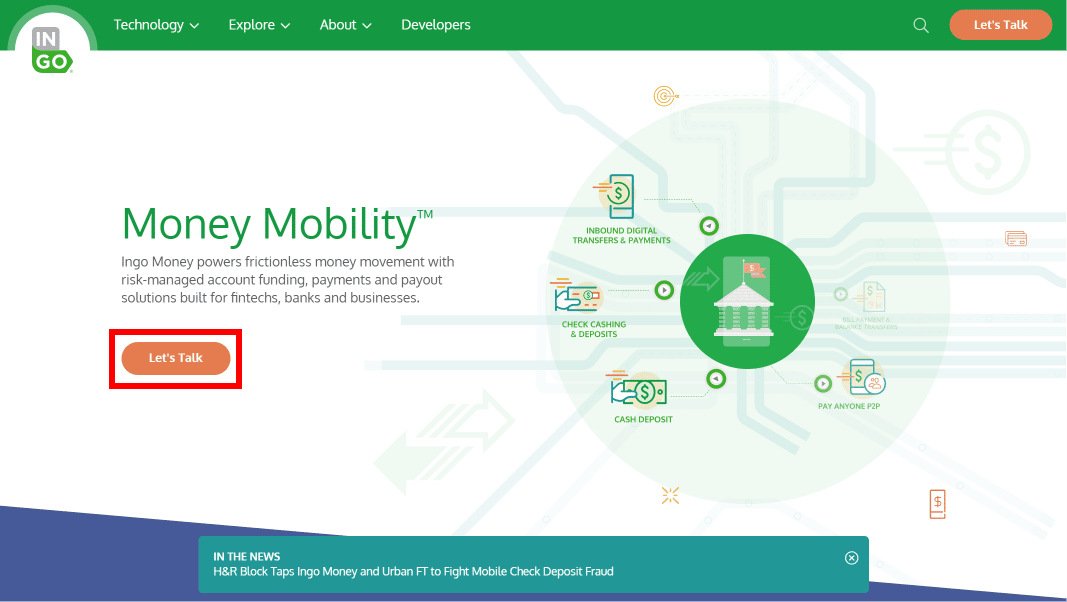Dismiss the In The News banner
The height and width of the screenshot is (602, 1067).
(x=851, y=558)
